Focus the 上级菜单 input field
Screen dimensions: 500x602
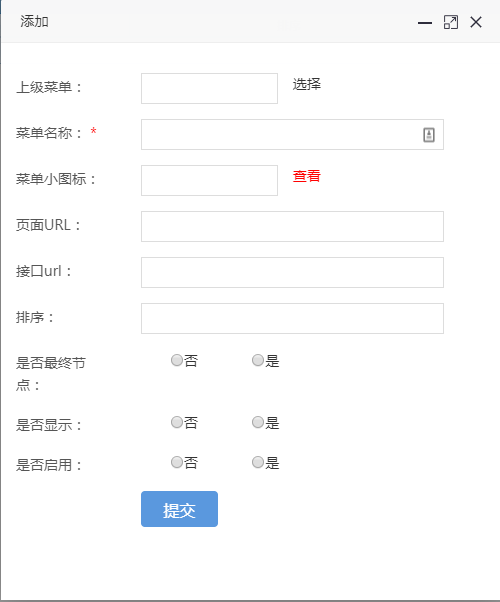click(209, 88)
